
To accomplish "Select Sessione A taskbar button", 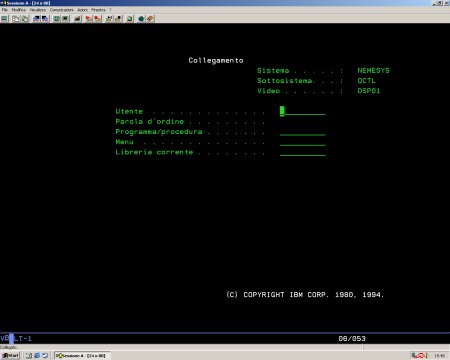I will (82, 356).
